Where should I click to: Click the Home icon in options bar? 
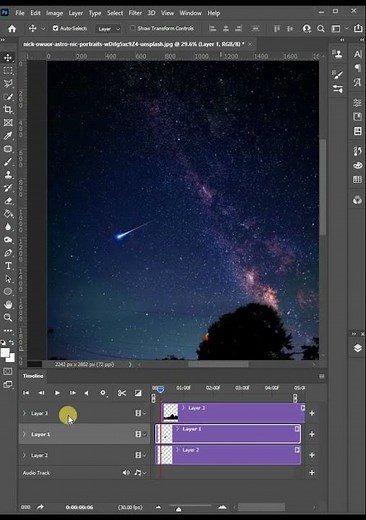click(12, 29)
